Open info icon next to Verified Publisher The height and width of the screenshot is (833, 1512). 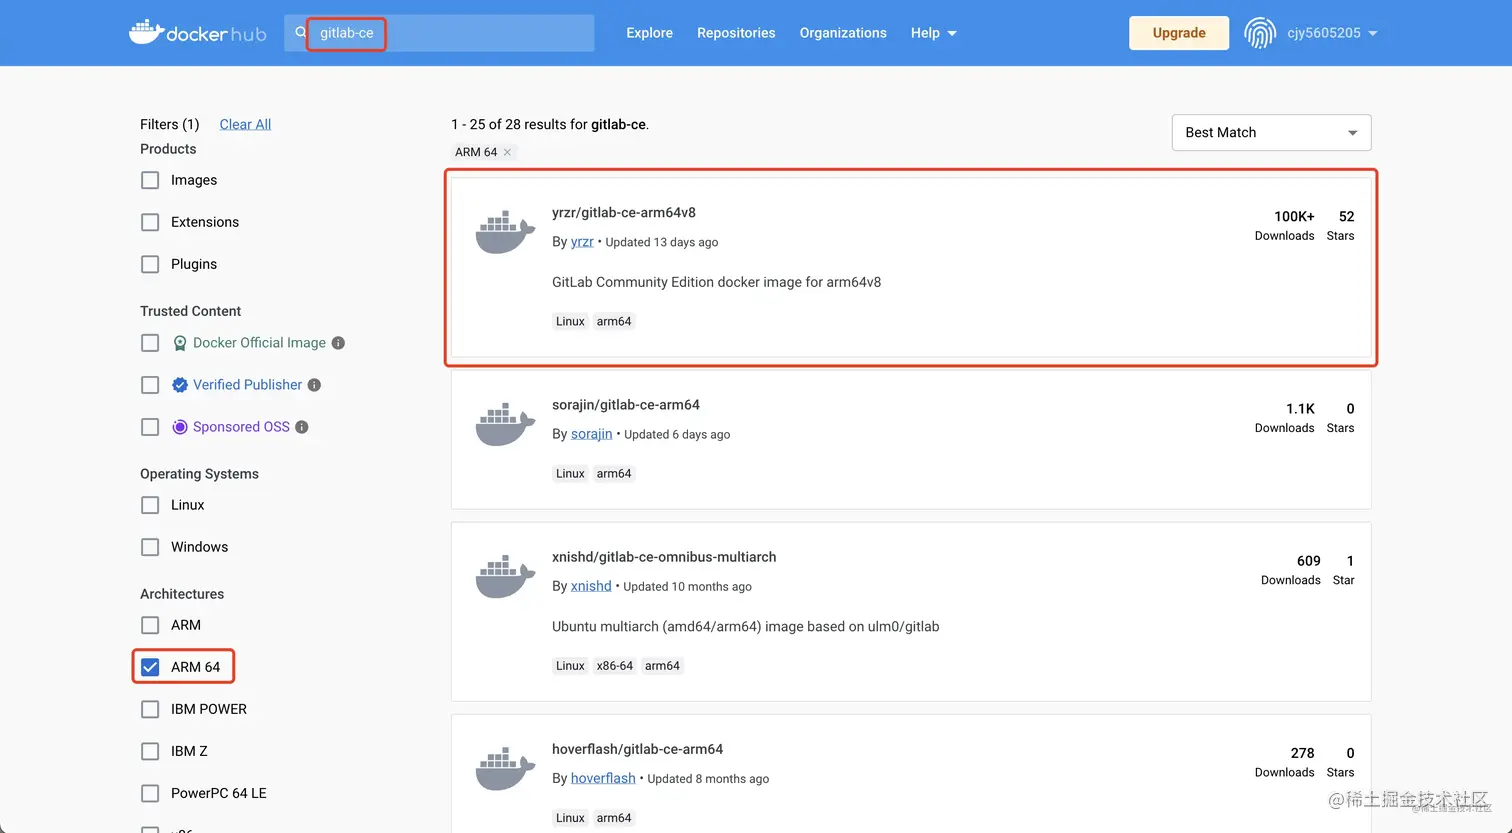click(314, 385)
